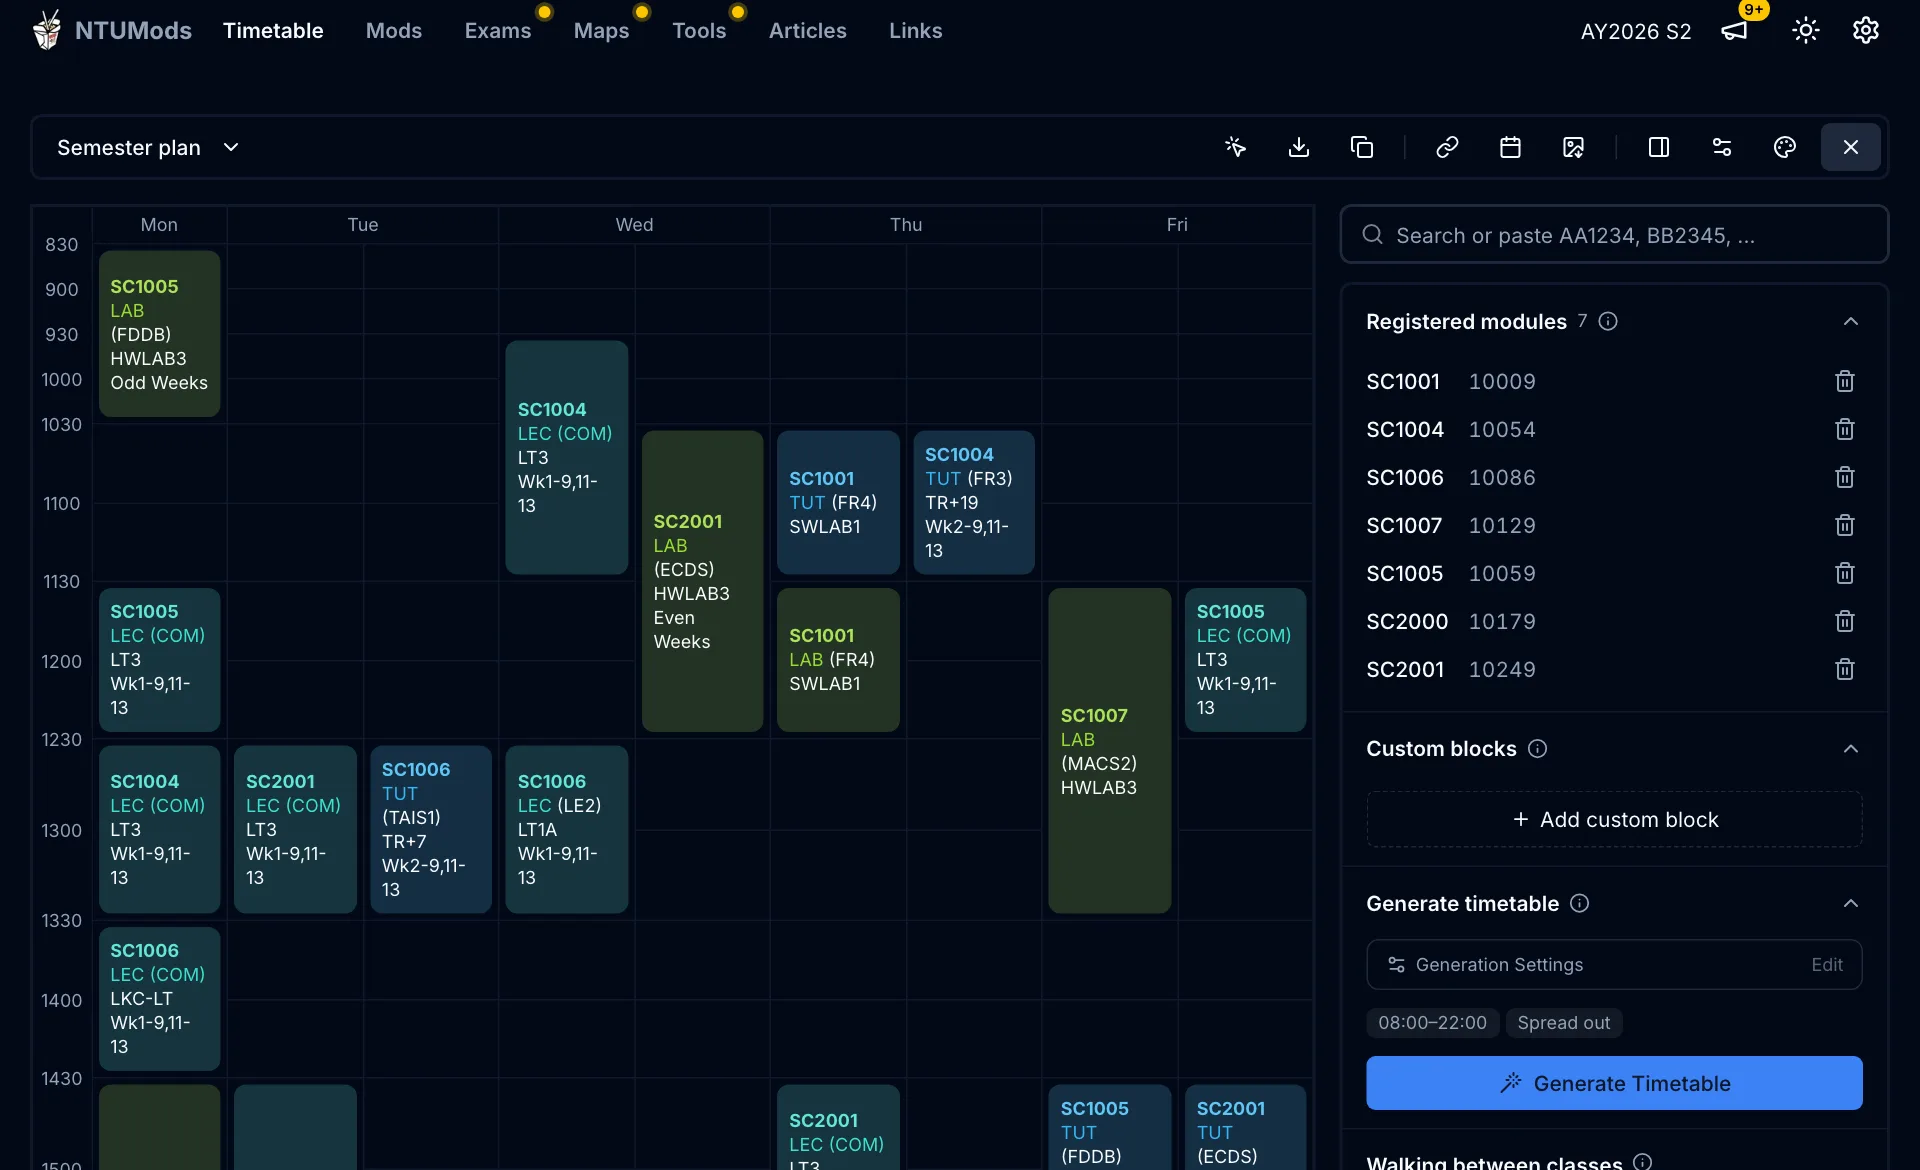Delete SC1004 from registered modules
Screen dimensions: 1920x1170
tap(1845, 429)
